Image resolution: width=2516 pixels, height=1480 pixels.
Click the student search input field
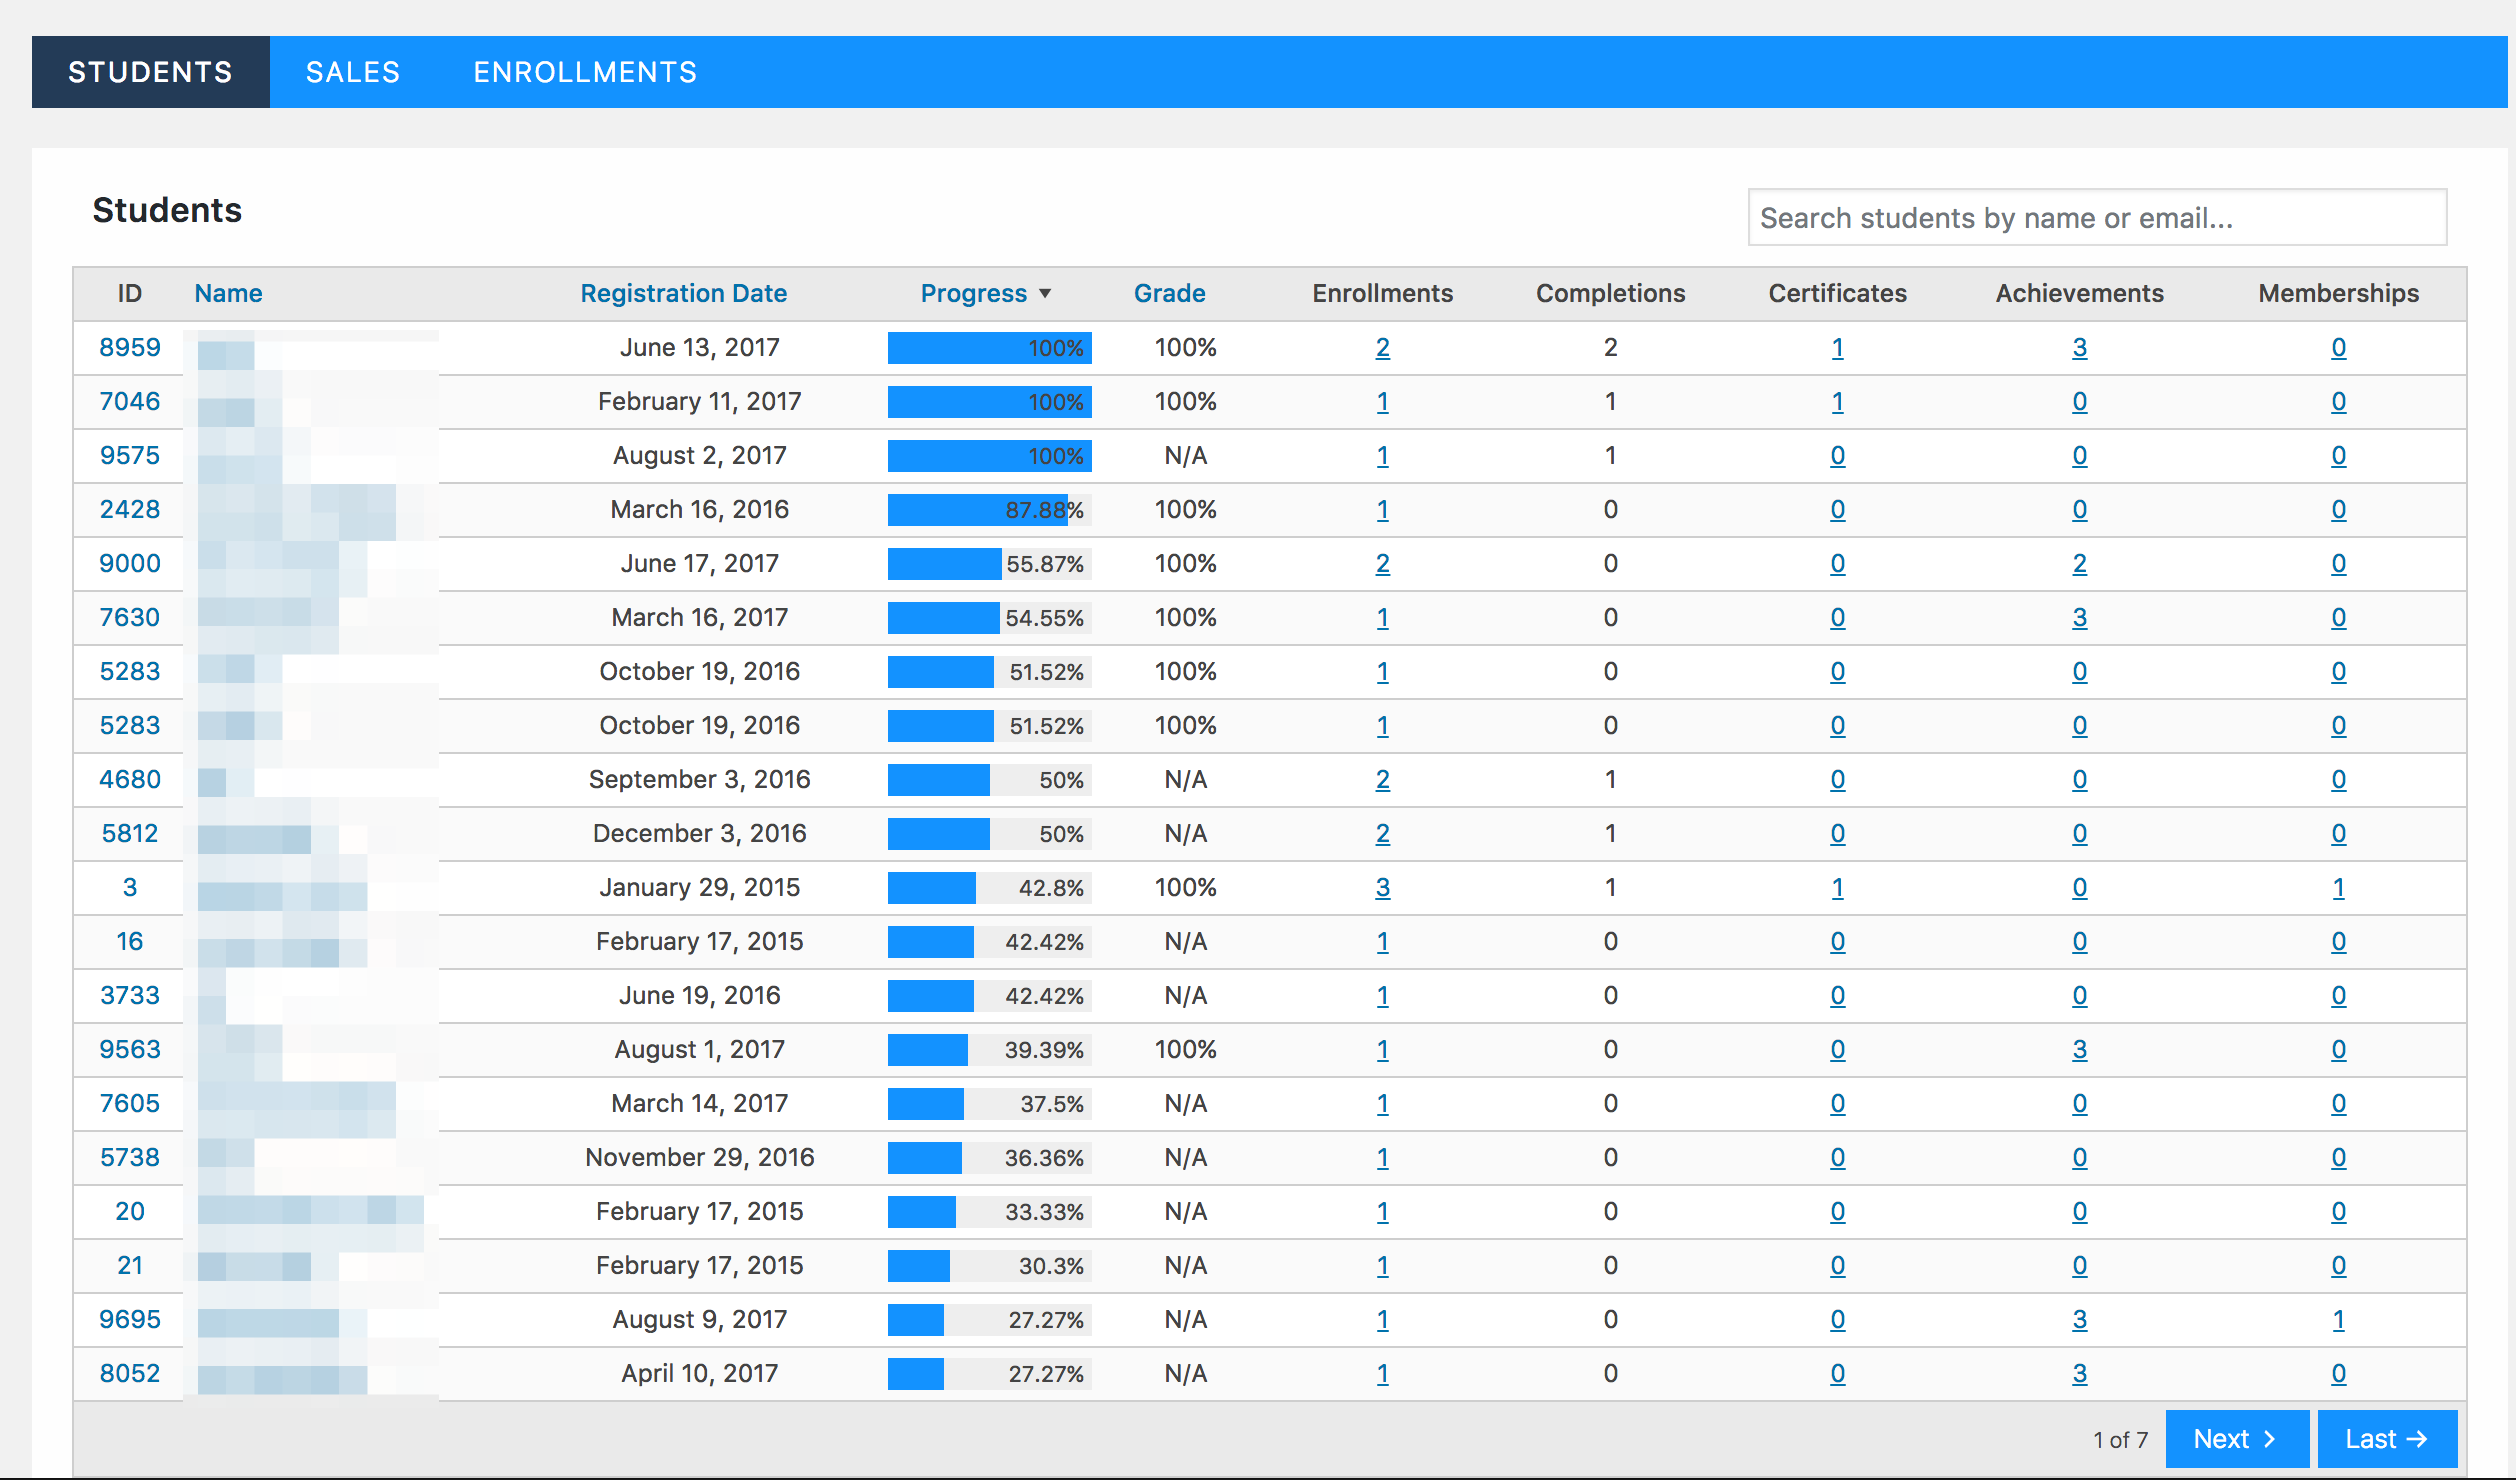click(2096, 218)
